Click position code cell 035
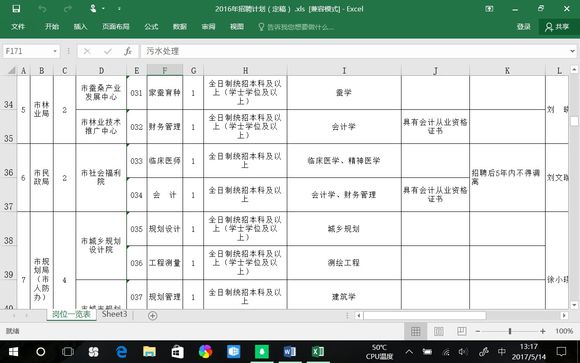 [x=136, y=229]
